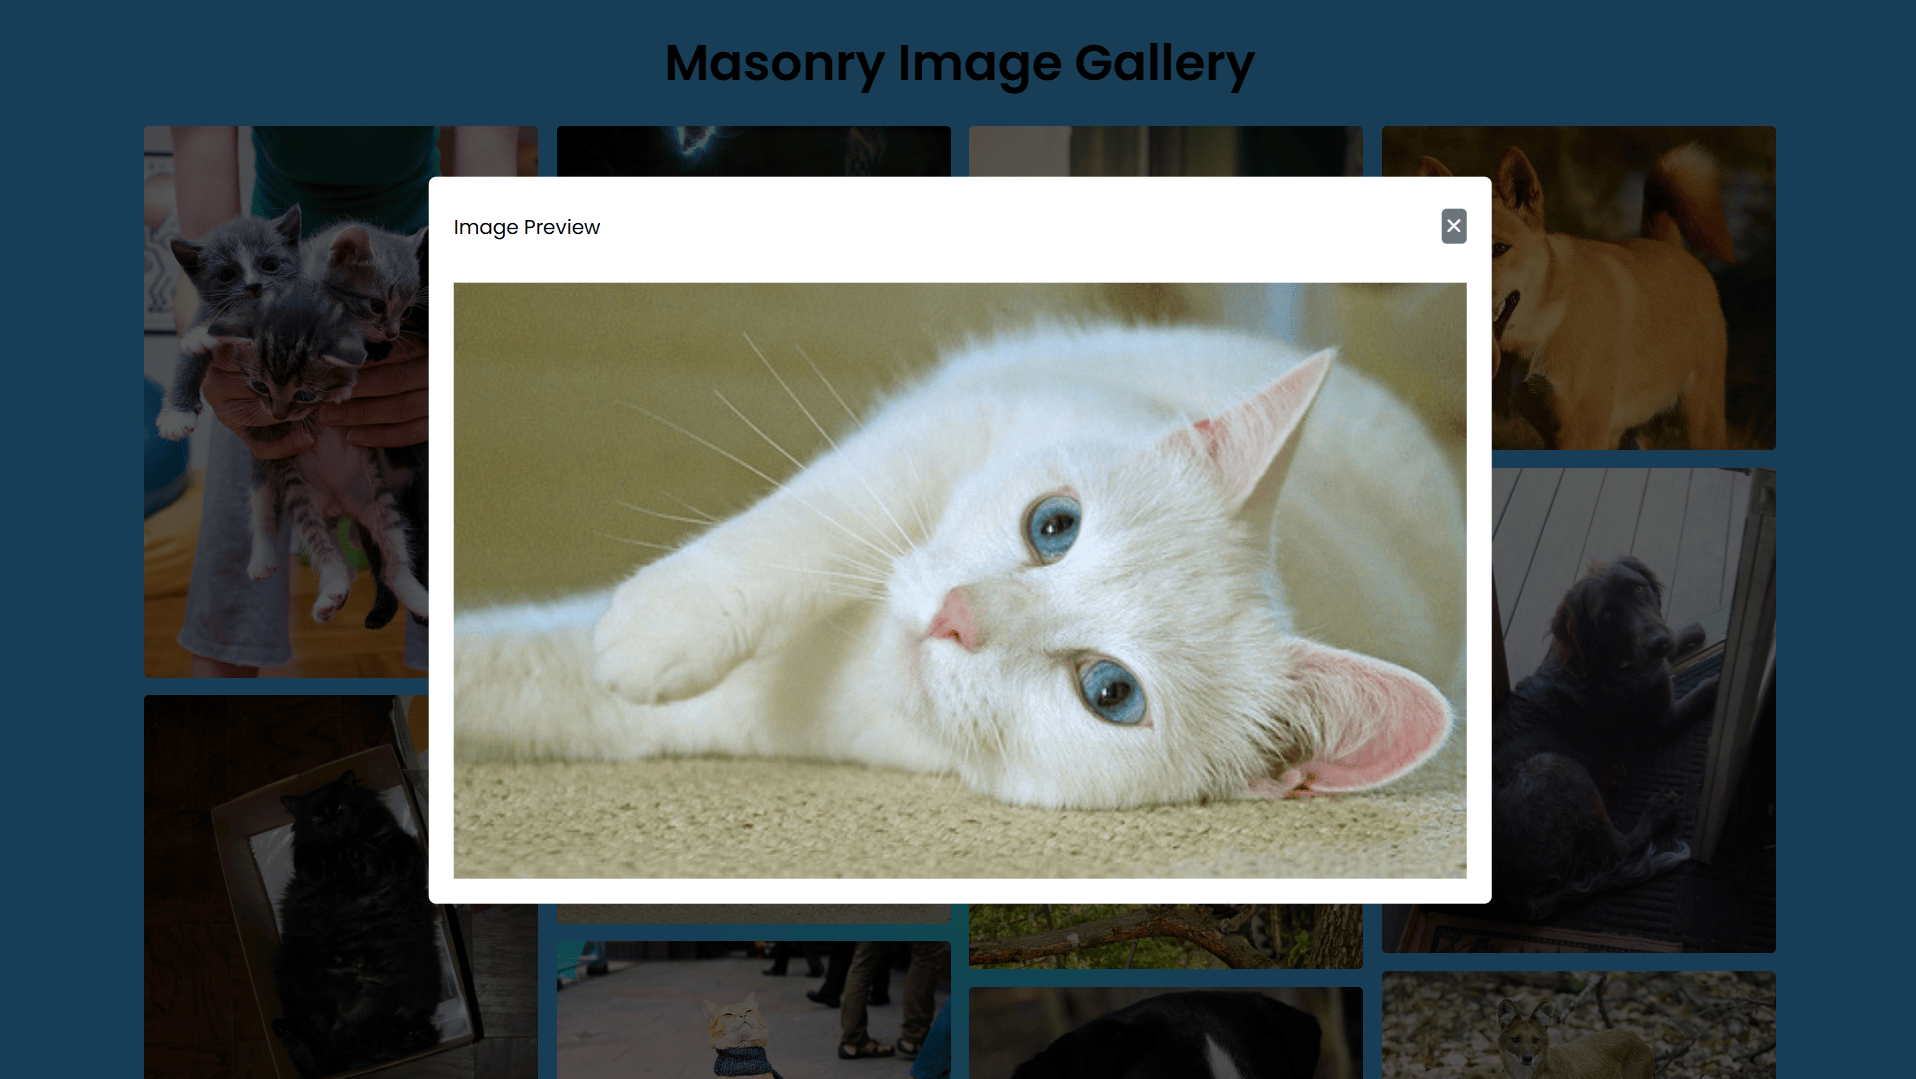Select the gray curtain thumbnail above modal
1916x1079 pixels.
1165,151
